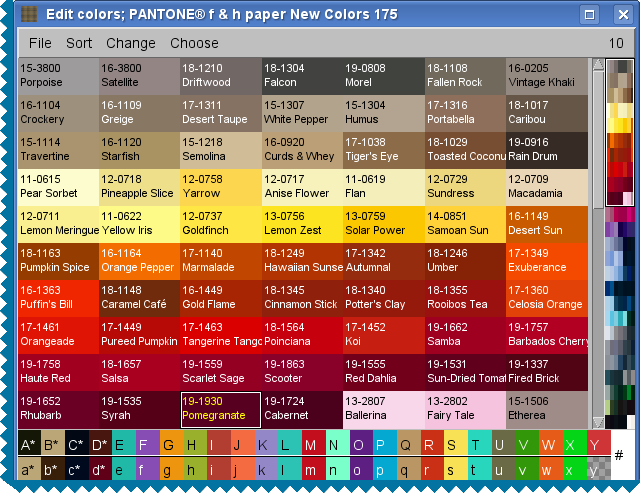Click the lowercase w key button
Image resolution: width=640 pixels, height=493 pixels.
pyautogui.click(x=551, y=469)
